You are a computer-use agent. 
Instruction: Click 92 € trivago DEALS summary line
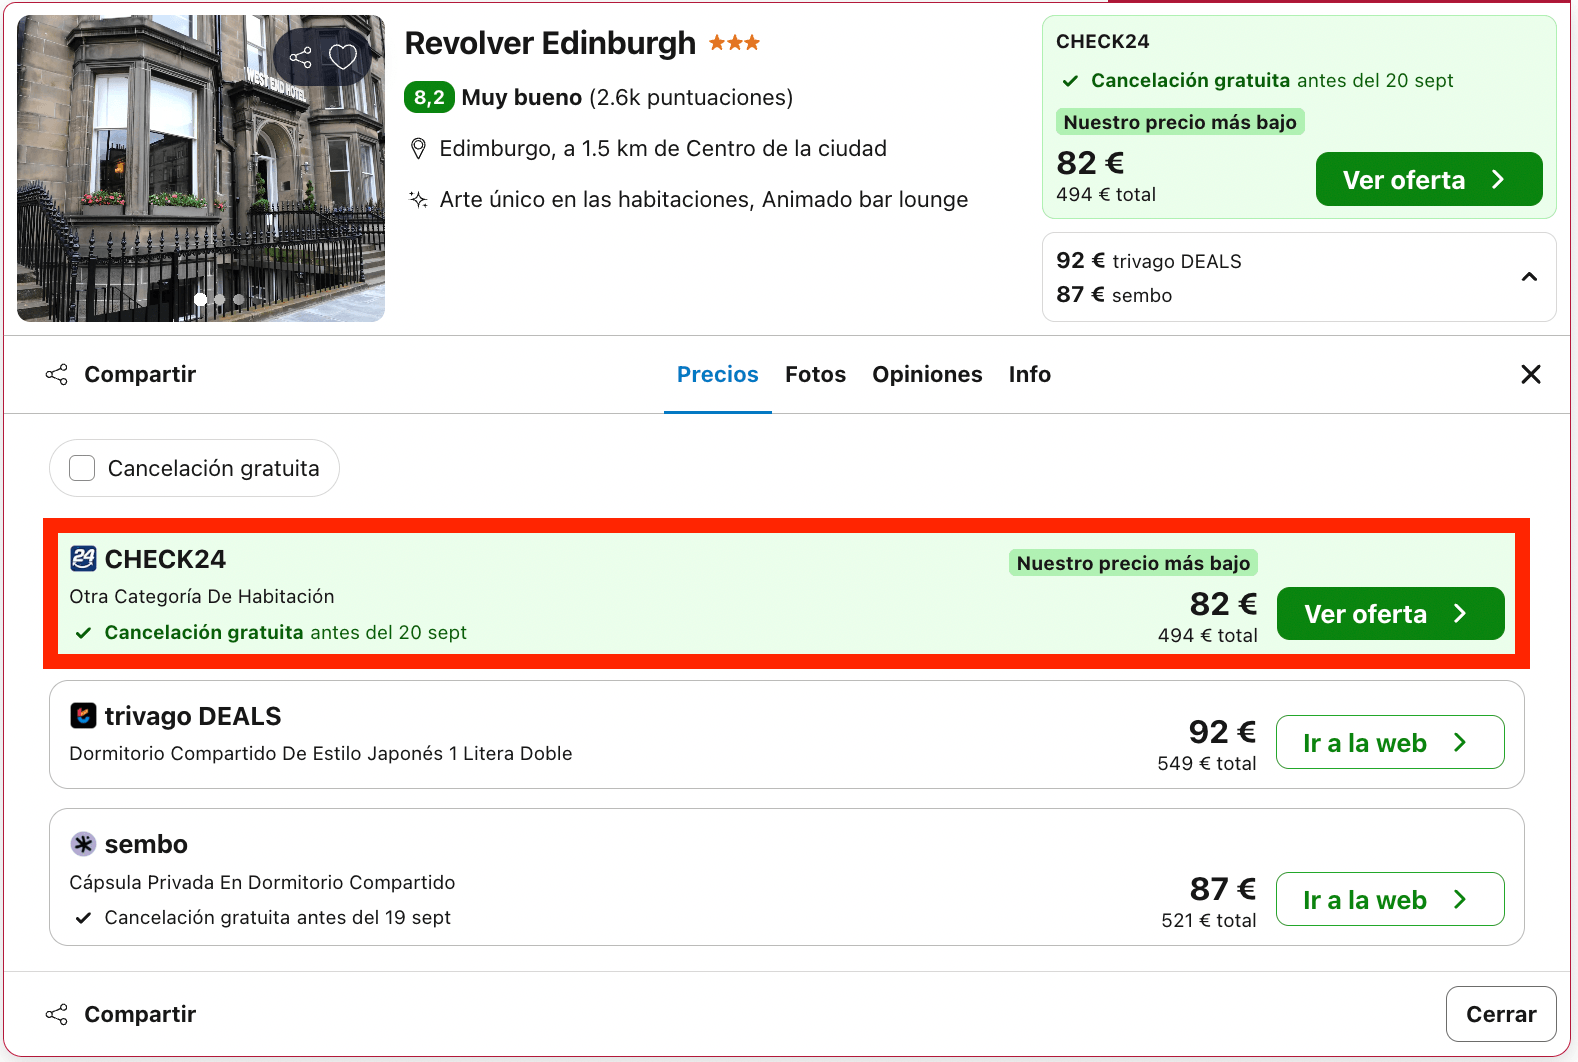[1149, 261]
